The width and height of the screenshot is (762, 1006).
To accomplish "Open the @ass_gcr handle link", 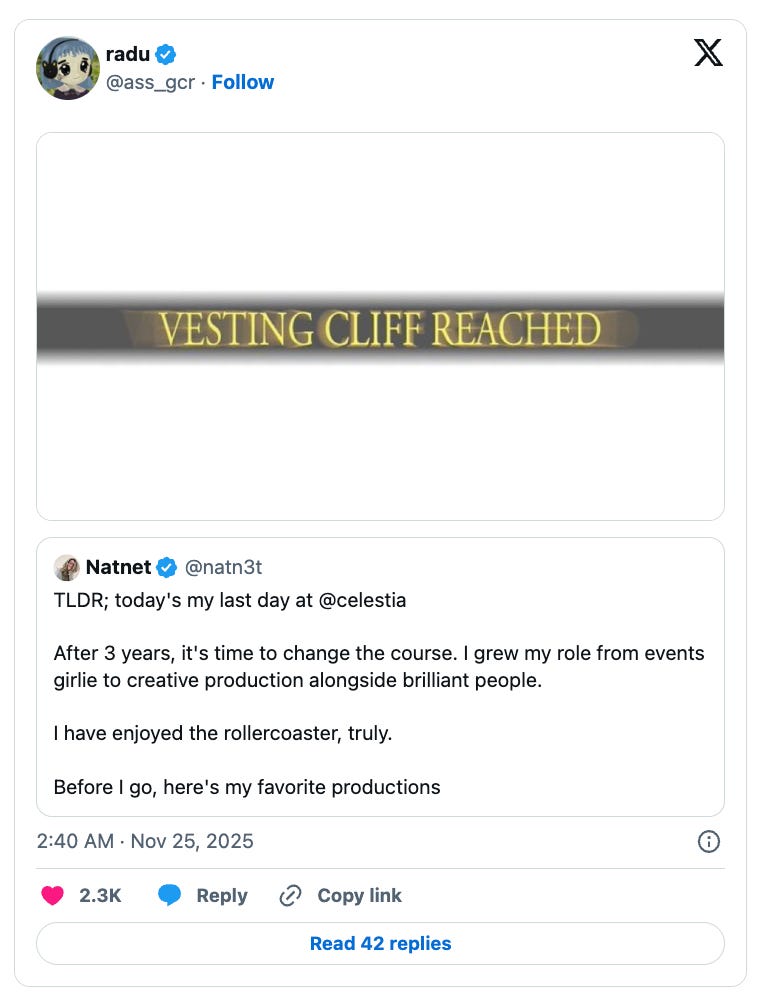I will 150,82.
